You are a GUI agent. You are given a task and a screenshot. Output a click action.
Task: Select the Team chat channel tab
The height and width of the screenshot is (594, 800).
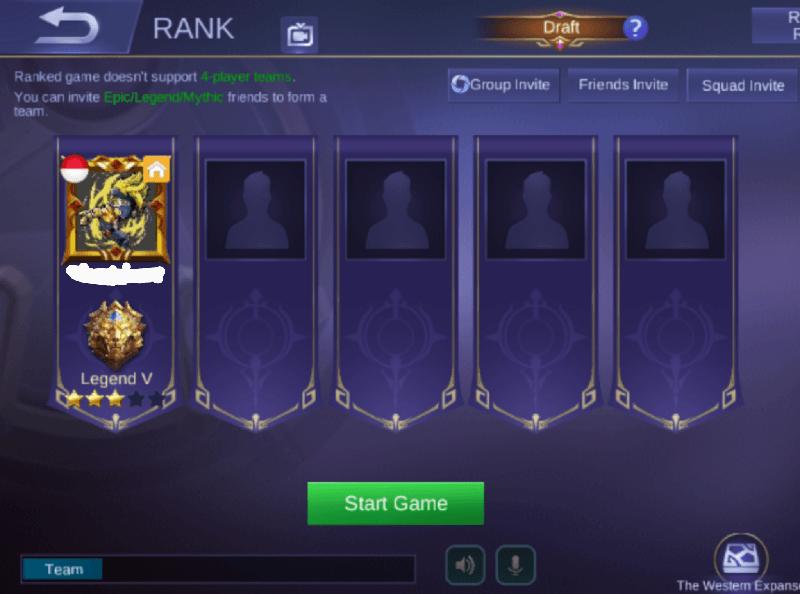(62, 569)
